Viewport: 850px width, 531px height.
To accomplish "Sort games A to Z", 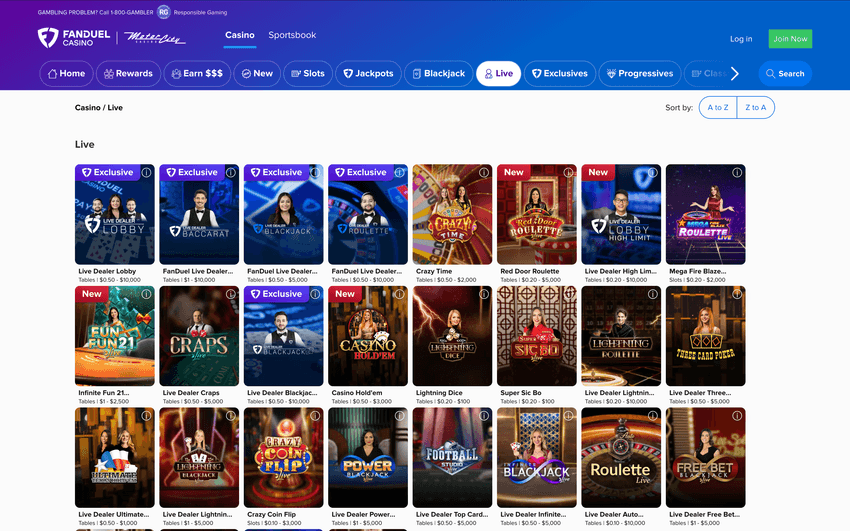I will tap(718, 107).
